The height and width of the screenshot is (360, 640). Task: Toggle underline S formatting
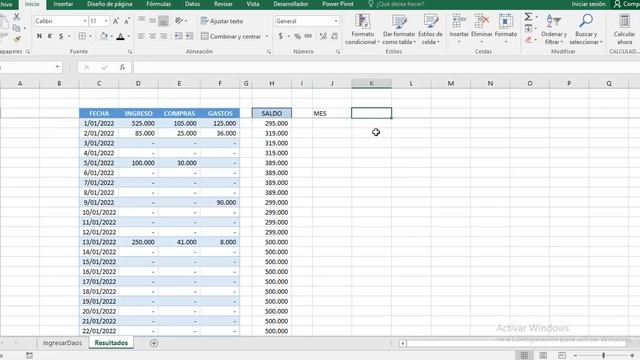[61, 36]
